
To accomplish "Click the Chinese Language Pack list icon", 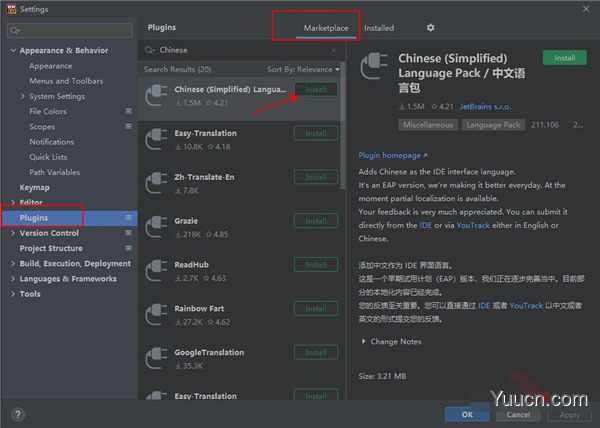I will pos(157,95).
